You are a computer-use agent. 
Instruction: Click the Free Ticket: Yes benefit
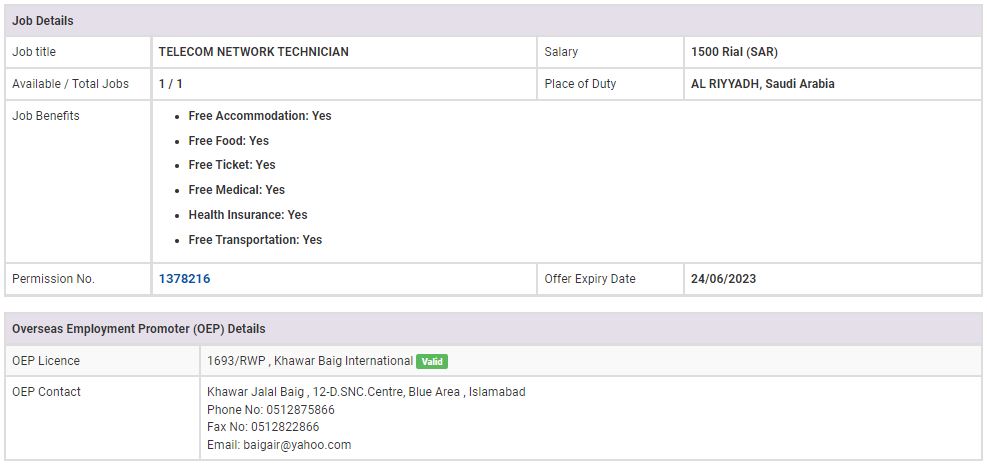[231, 165]
